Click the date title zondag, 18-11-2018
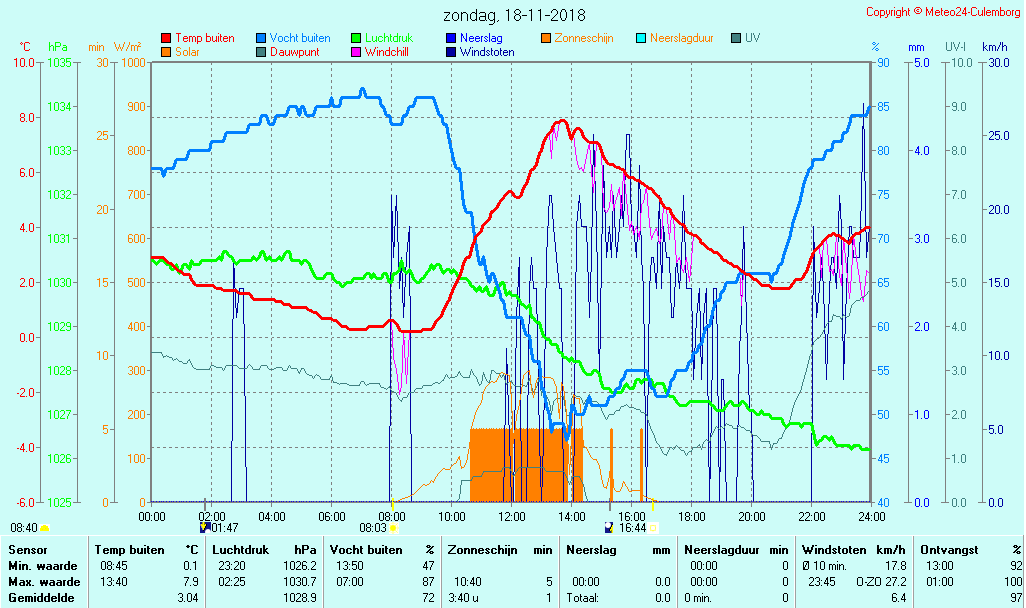This screenshot has height=608, width=1026. [514, 15]
